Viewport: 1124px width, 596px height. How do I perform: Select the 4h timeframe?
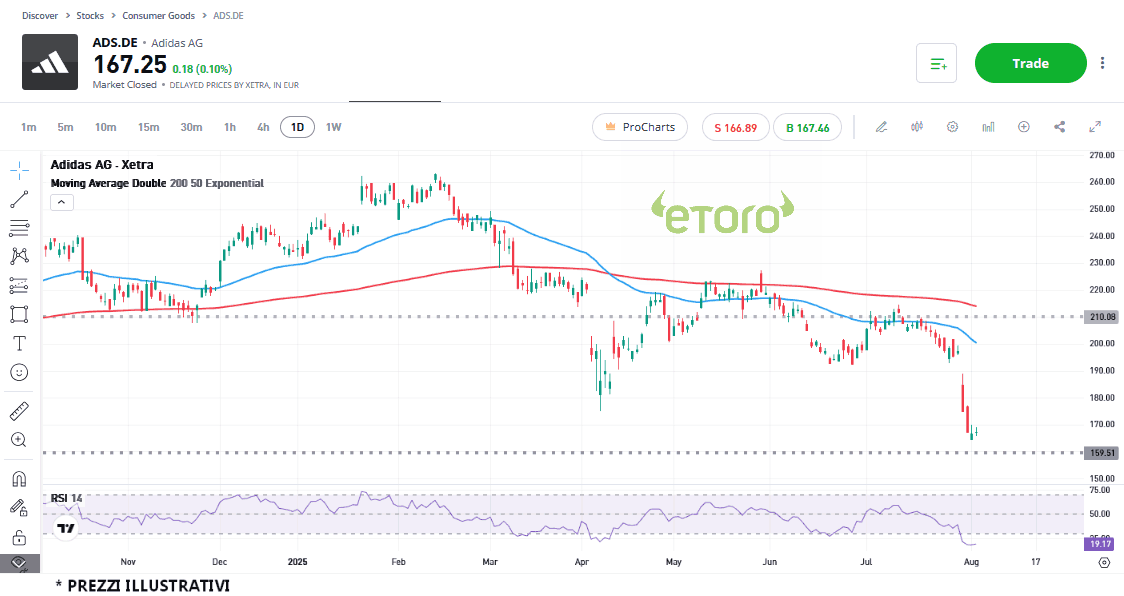pos(263,127)
